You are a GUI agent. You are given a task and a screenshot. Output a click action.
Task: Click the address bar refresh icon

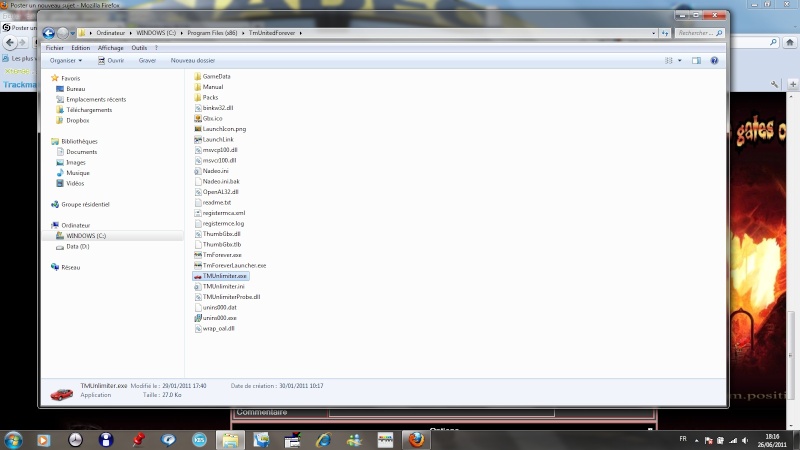click(x=665, y=33)
